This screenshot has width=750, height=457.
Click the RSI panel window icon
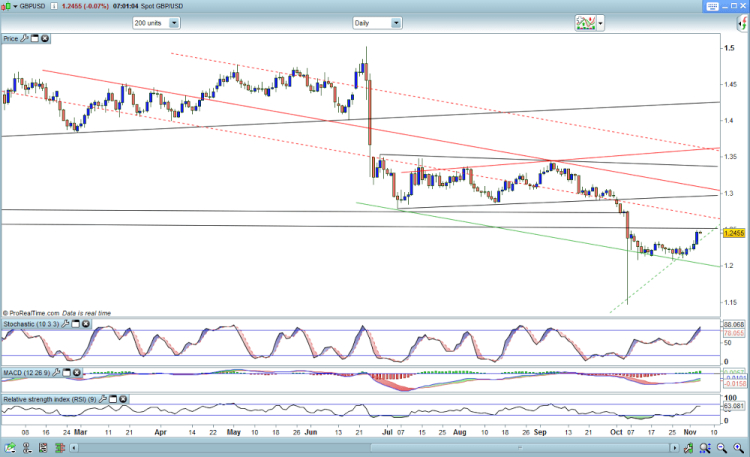[x=113, y=399]
